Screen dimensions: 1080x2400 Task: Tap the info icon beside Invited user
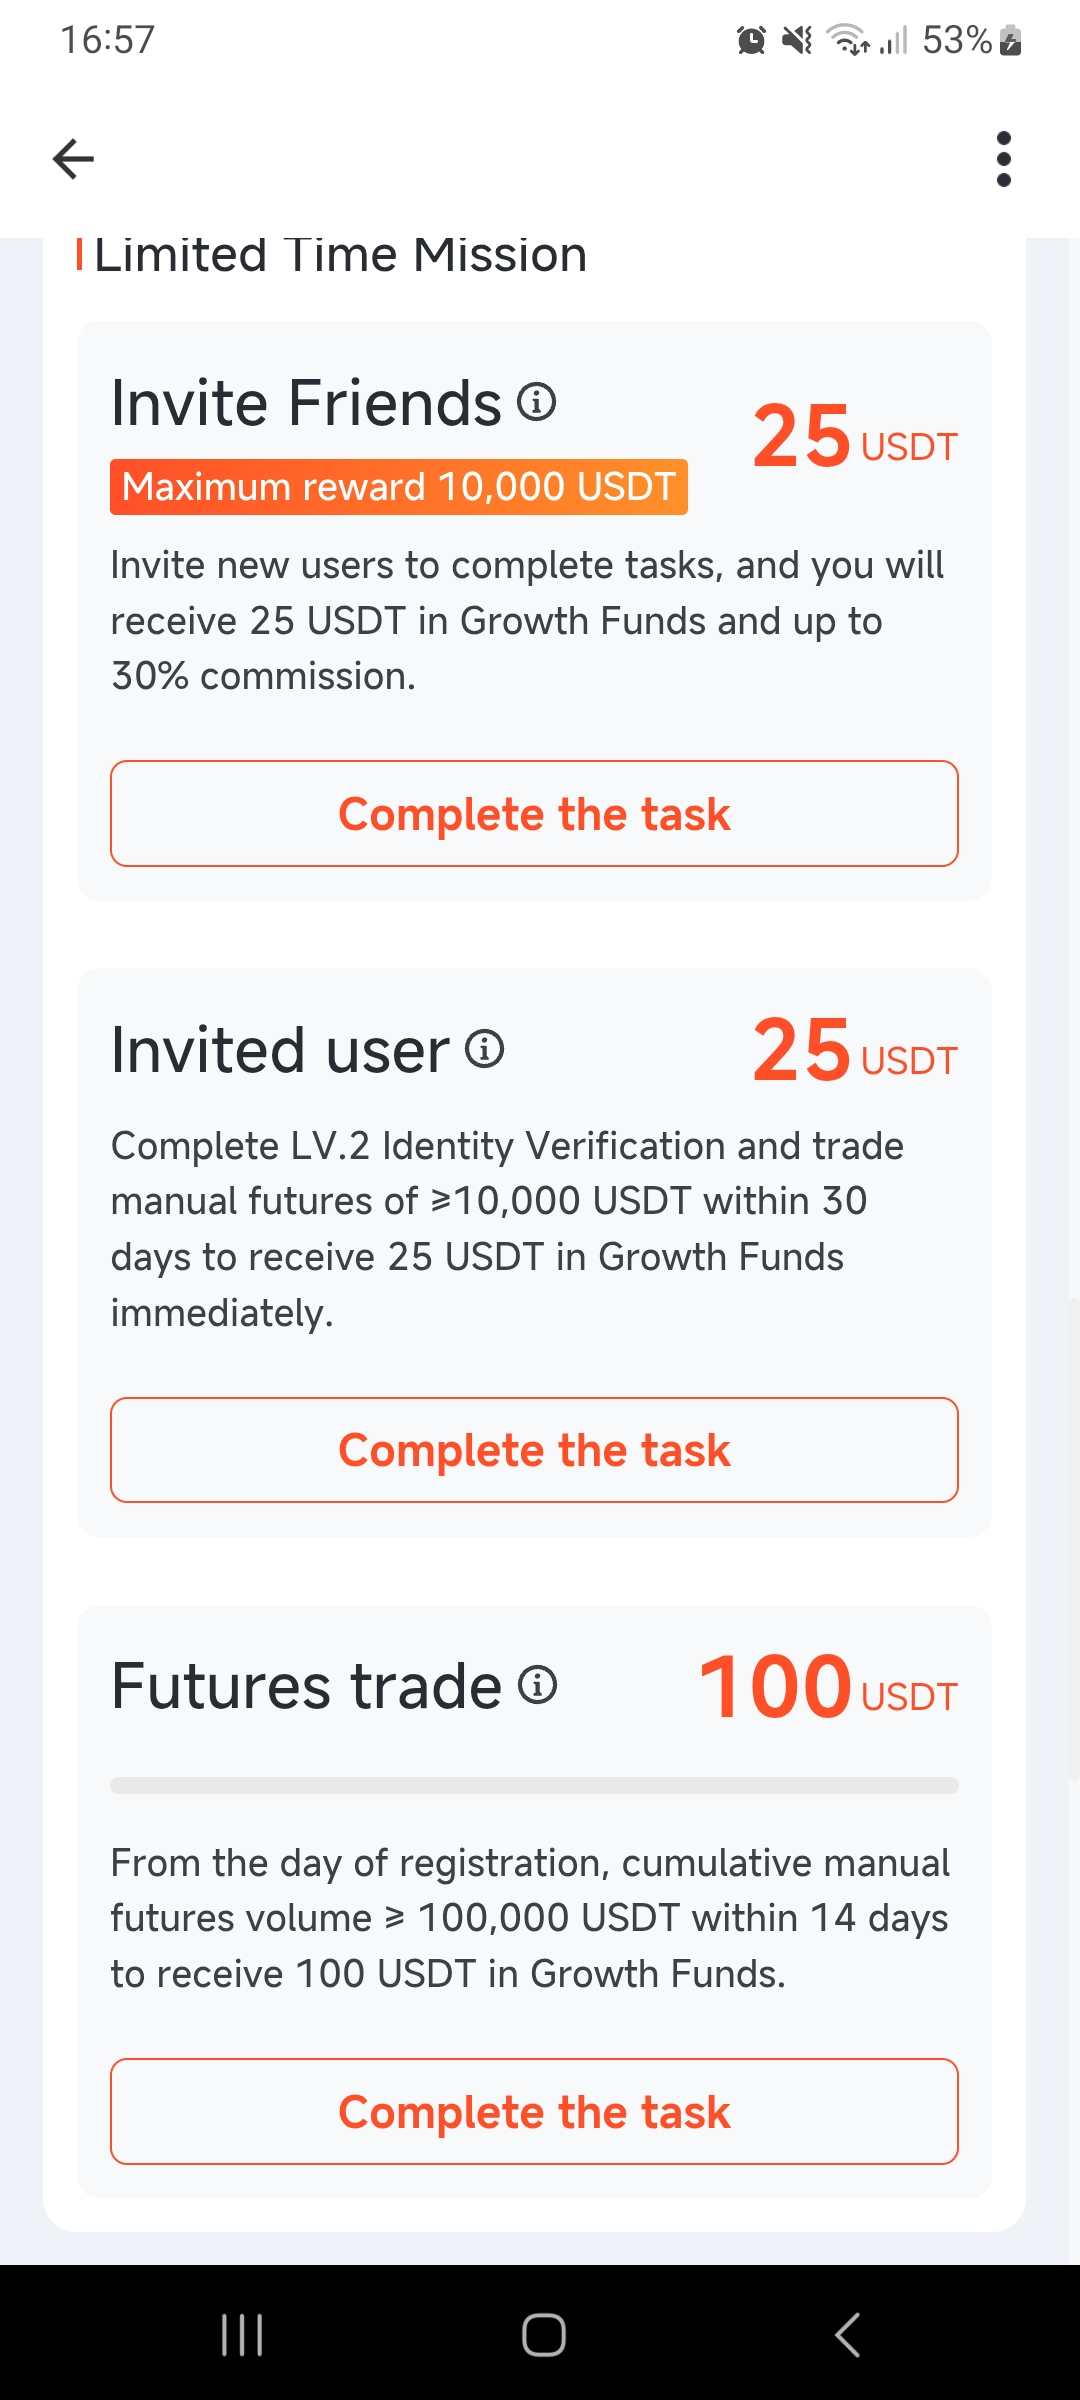485,1049
